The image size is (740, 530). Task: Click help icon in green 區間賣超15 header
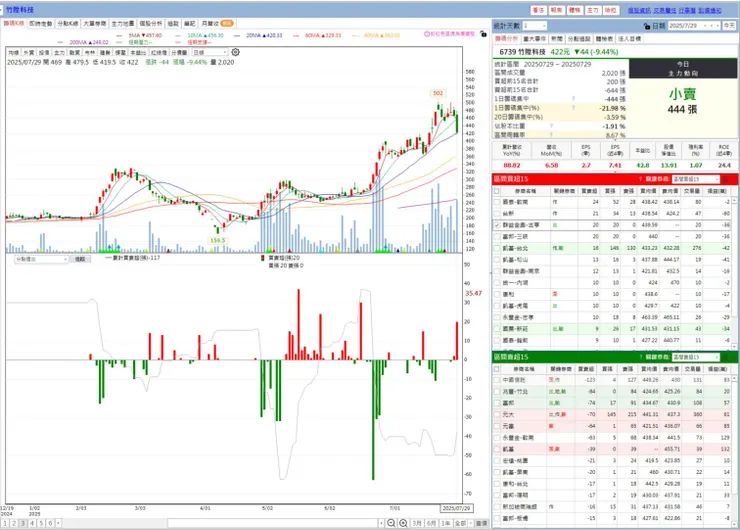[641, 357]
